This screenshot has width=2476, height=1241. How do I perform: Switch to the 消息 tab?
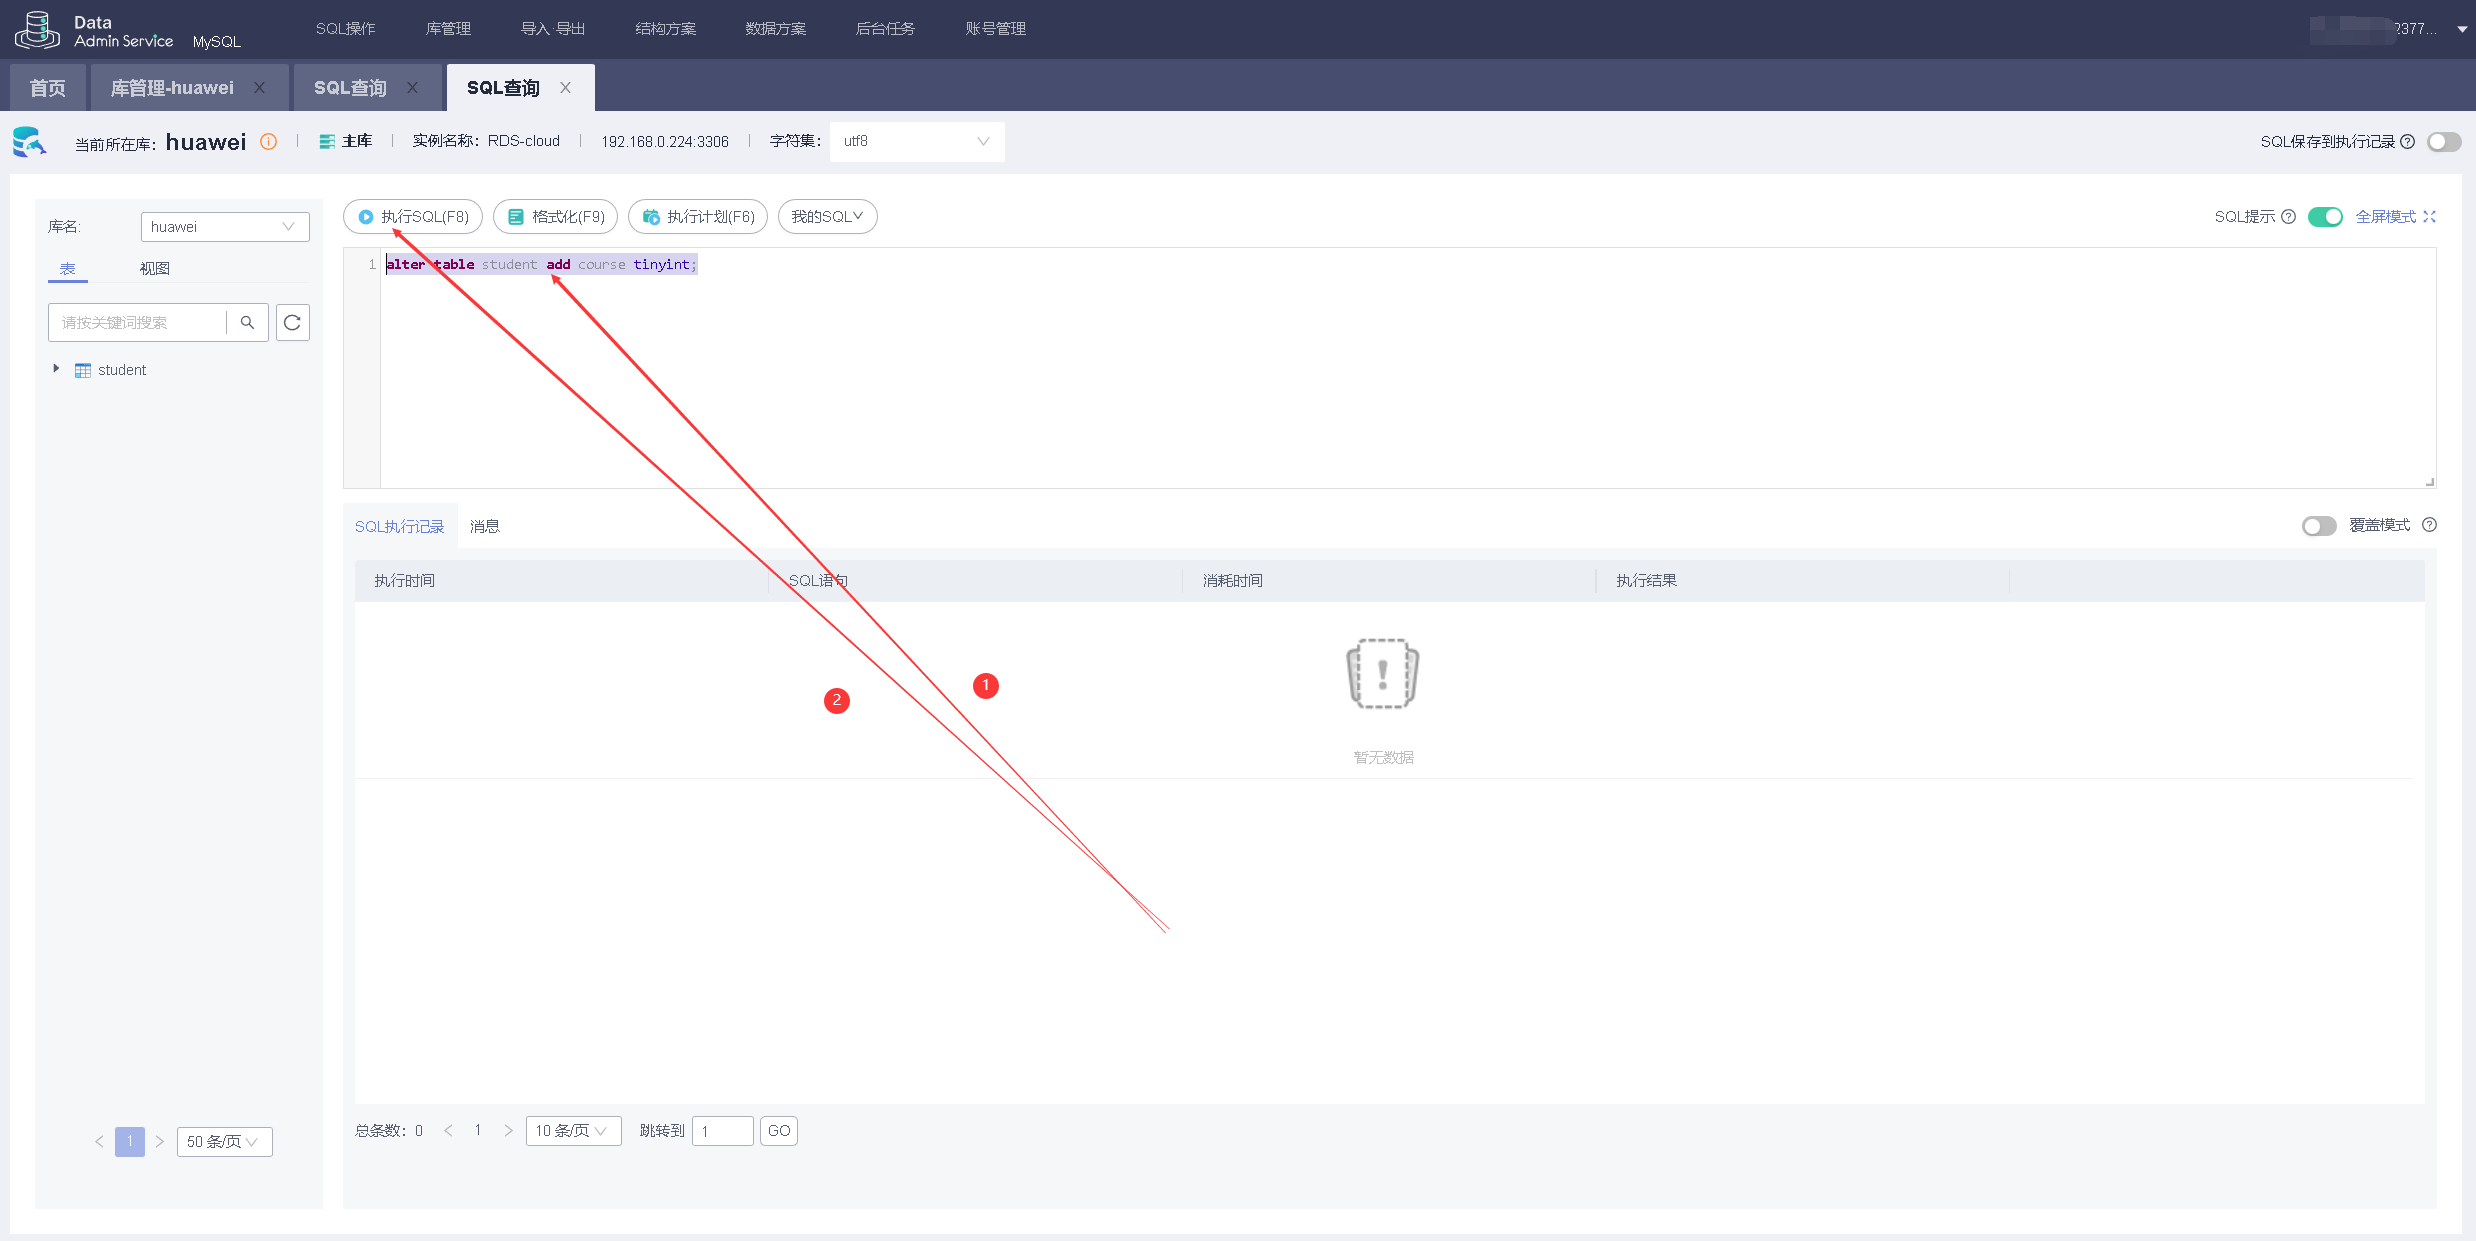484,526
